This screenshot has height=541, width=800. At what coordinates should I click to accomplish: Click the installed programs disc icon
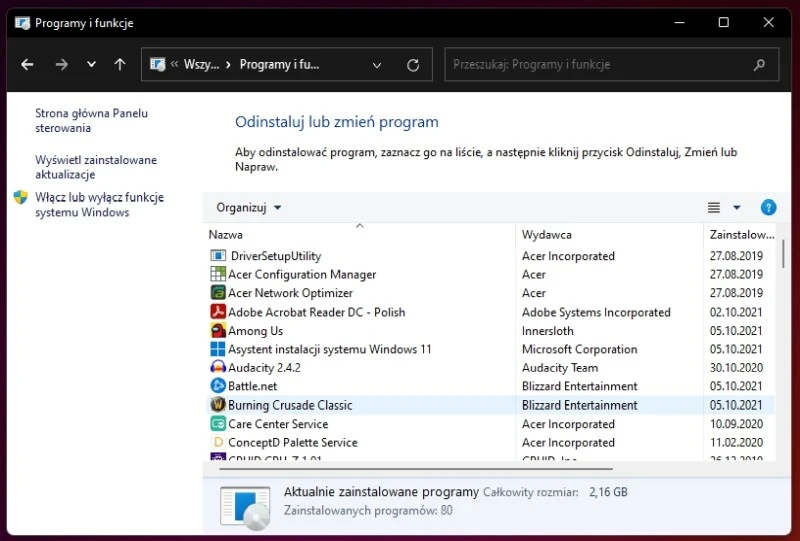click(245, 507)
